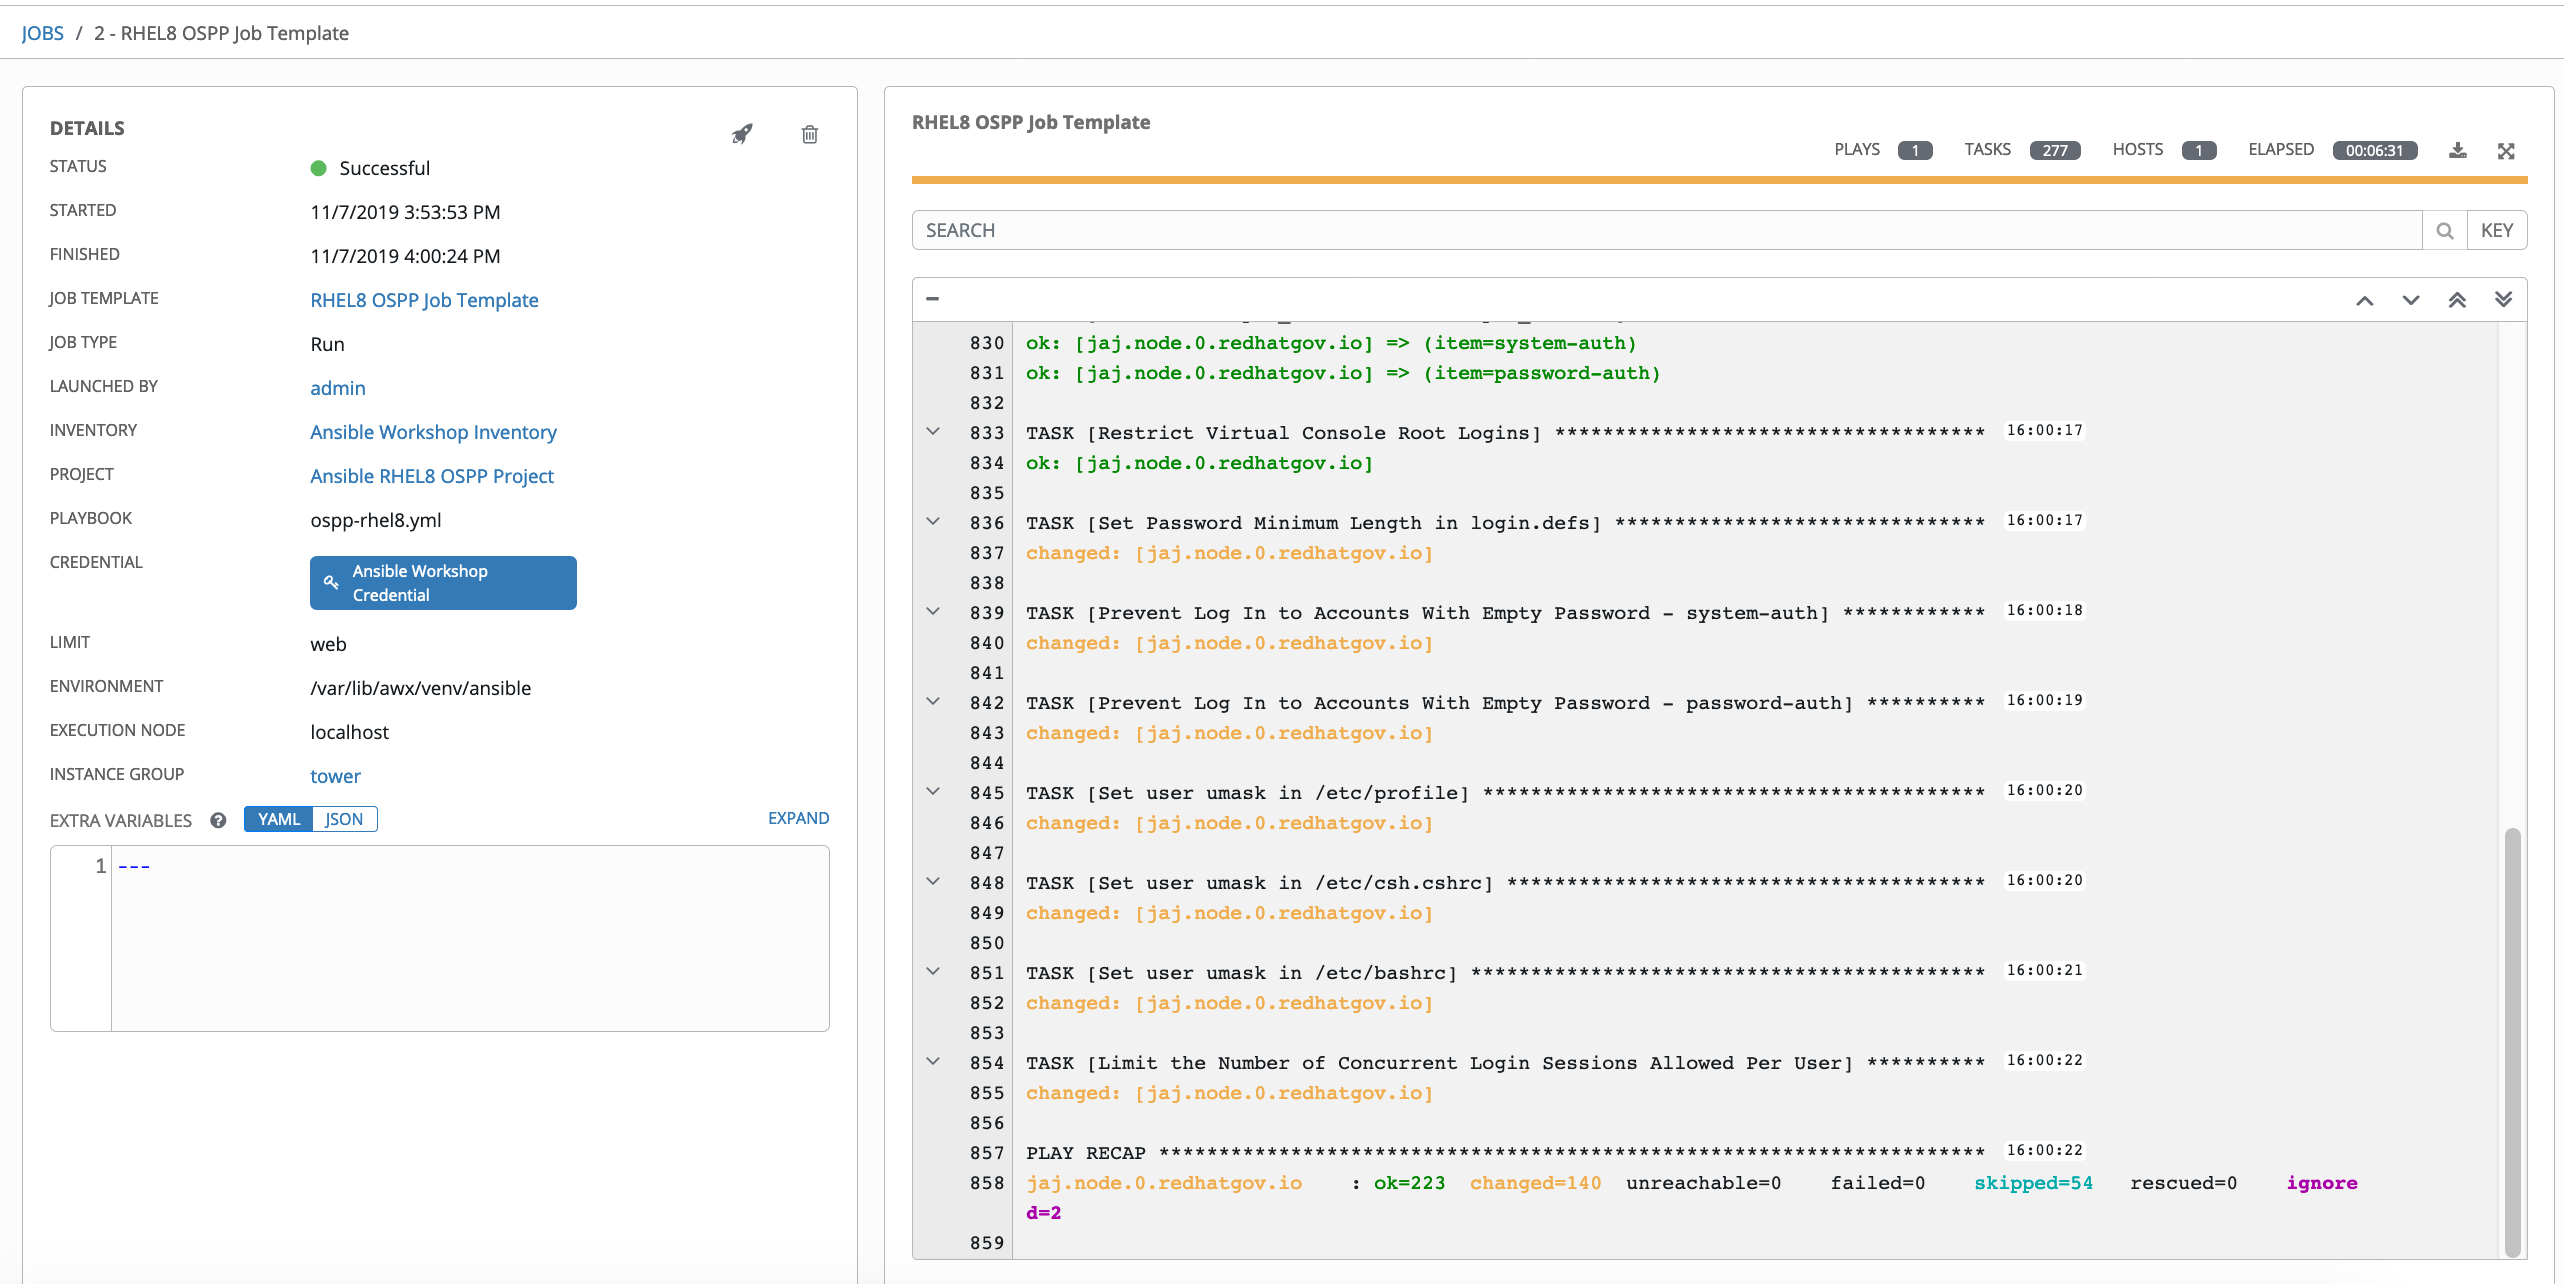Open Ansible Workshop Inventory link

pyautogui.click(x=434, y=432)
